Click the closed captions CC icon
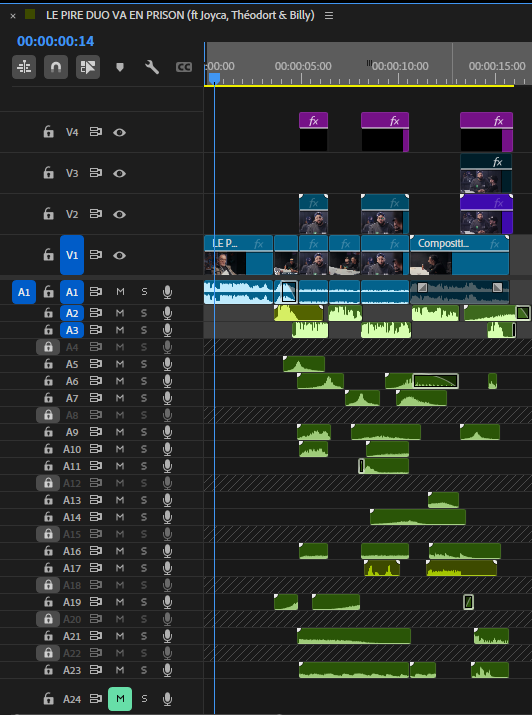Image resolution: width=532 pixels, height=715 pixels. pos(184,67)
